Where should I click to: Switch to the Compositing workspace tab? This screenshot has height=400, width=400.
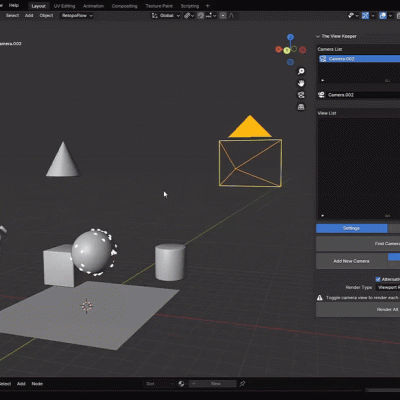tap(124, 6)
